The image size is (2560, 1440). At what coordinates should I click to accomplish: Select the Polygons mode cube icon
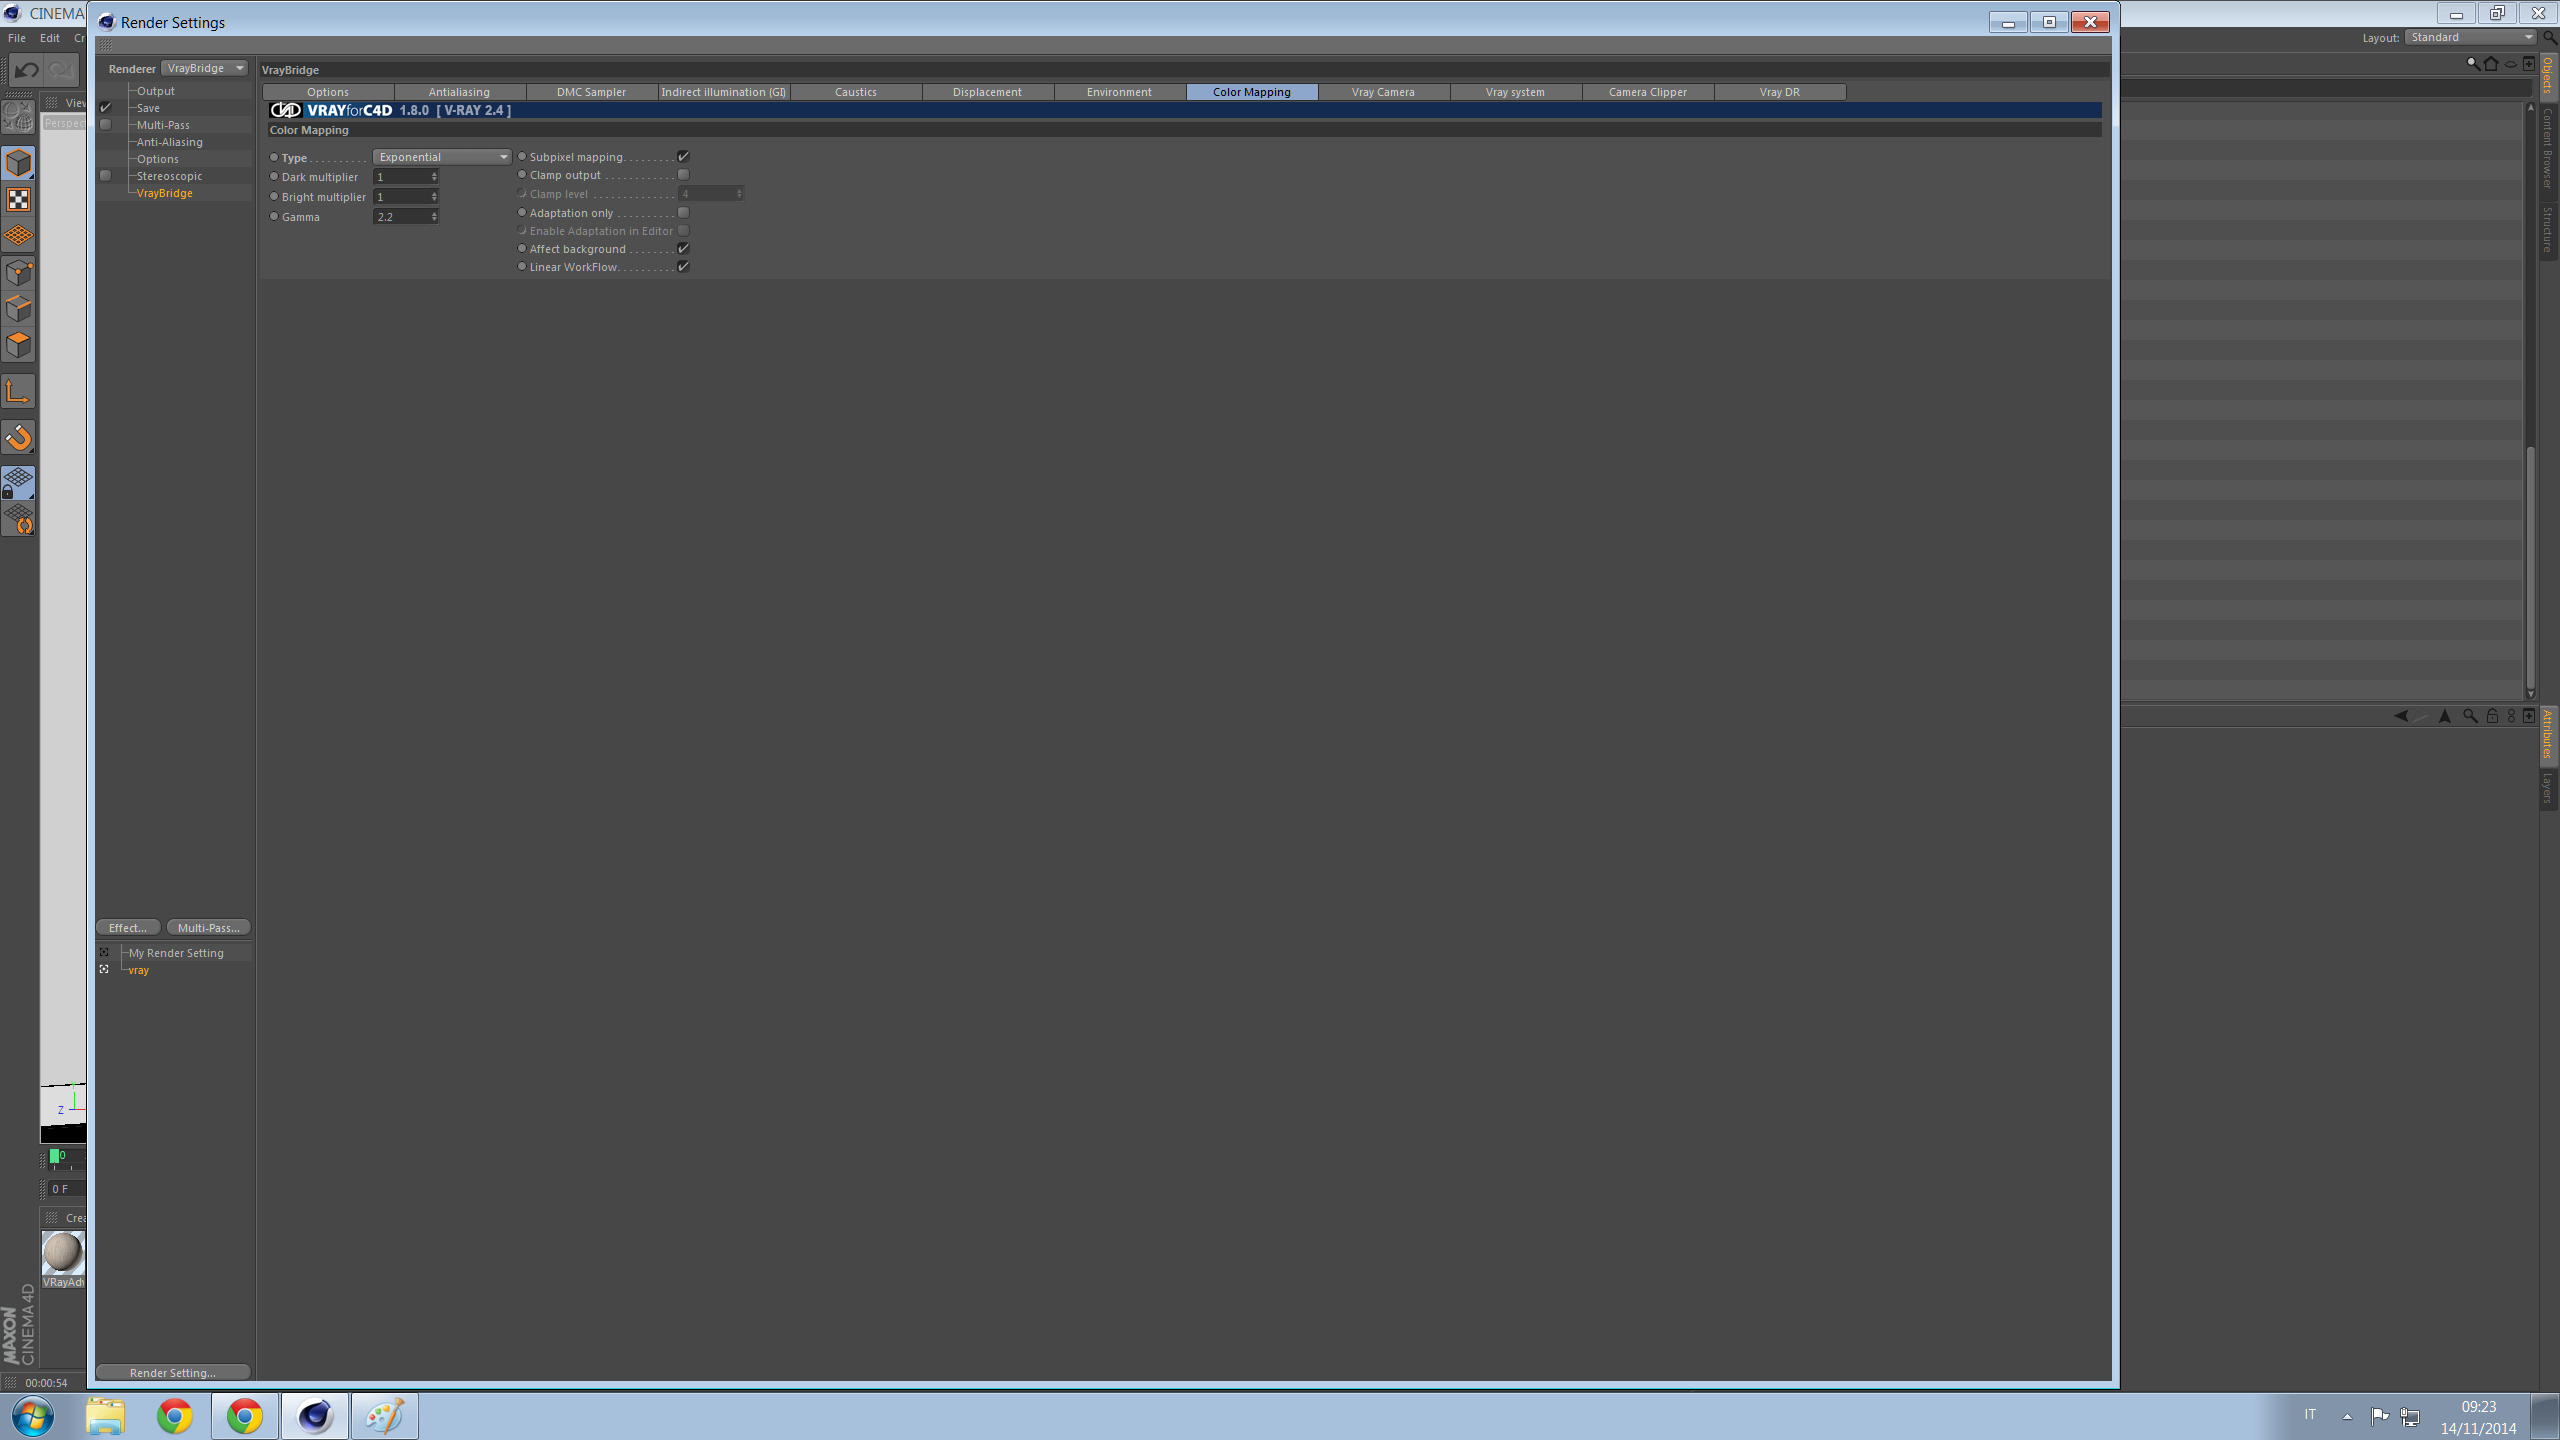pyautogui.click(x=19, y=345)
